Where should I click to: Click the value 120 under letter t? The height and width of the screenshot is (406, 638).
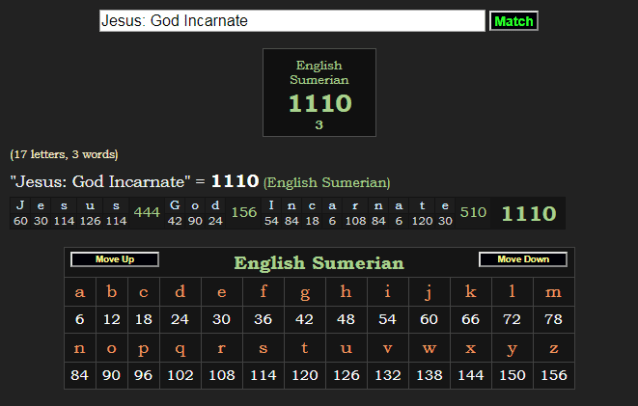pos(304,375)
